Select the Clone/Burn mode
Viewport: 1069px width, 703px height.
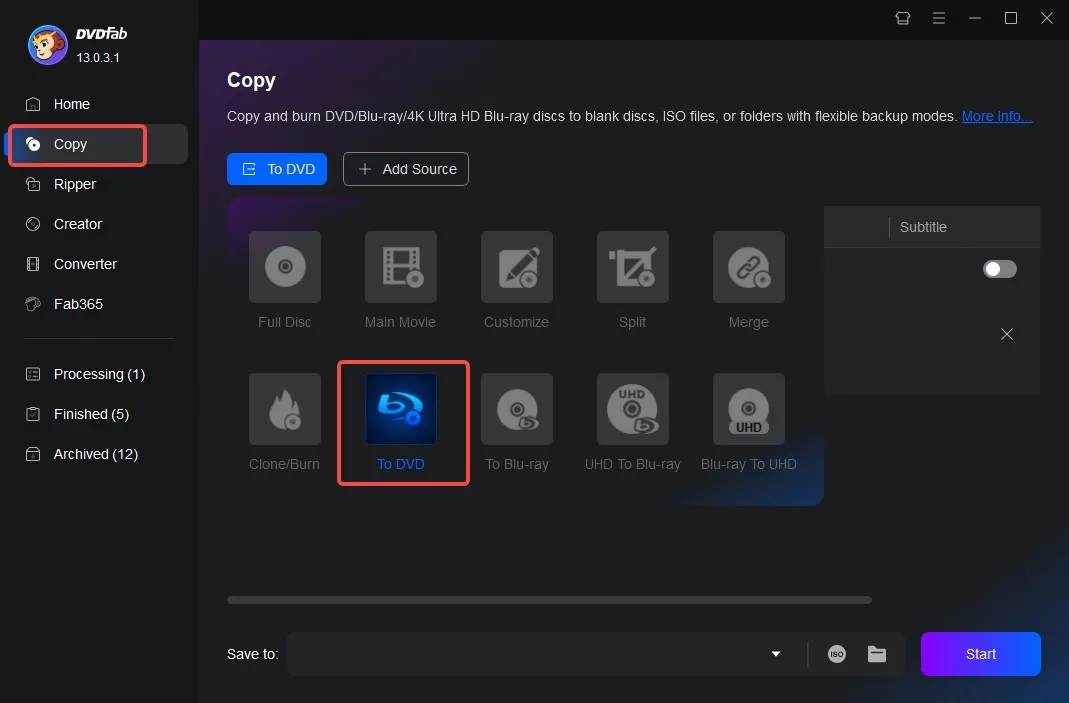[x=284, y=423]
